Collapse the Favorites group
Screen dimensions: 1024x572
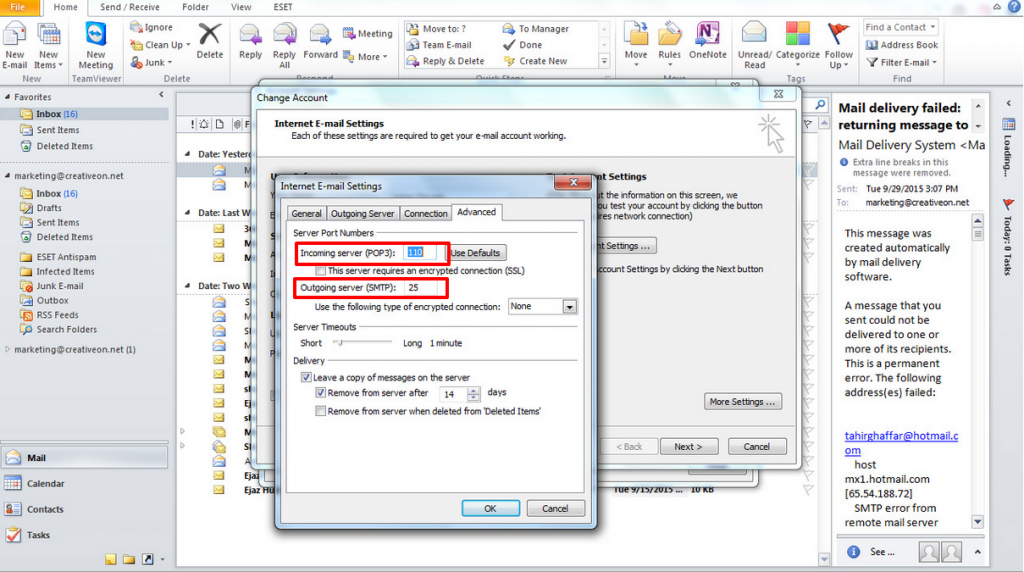[8, 97]
